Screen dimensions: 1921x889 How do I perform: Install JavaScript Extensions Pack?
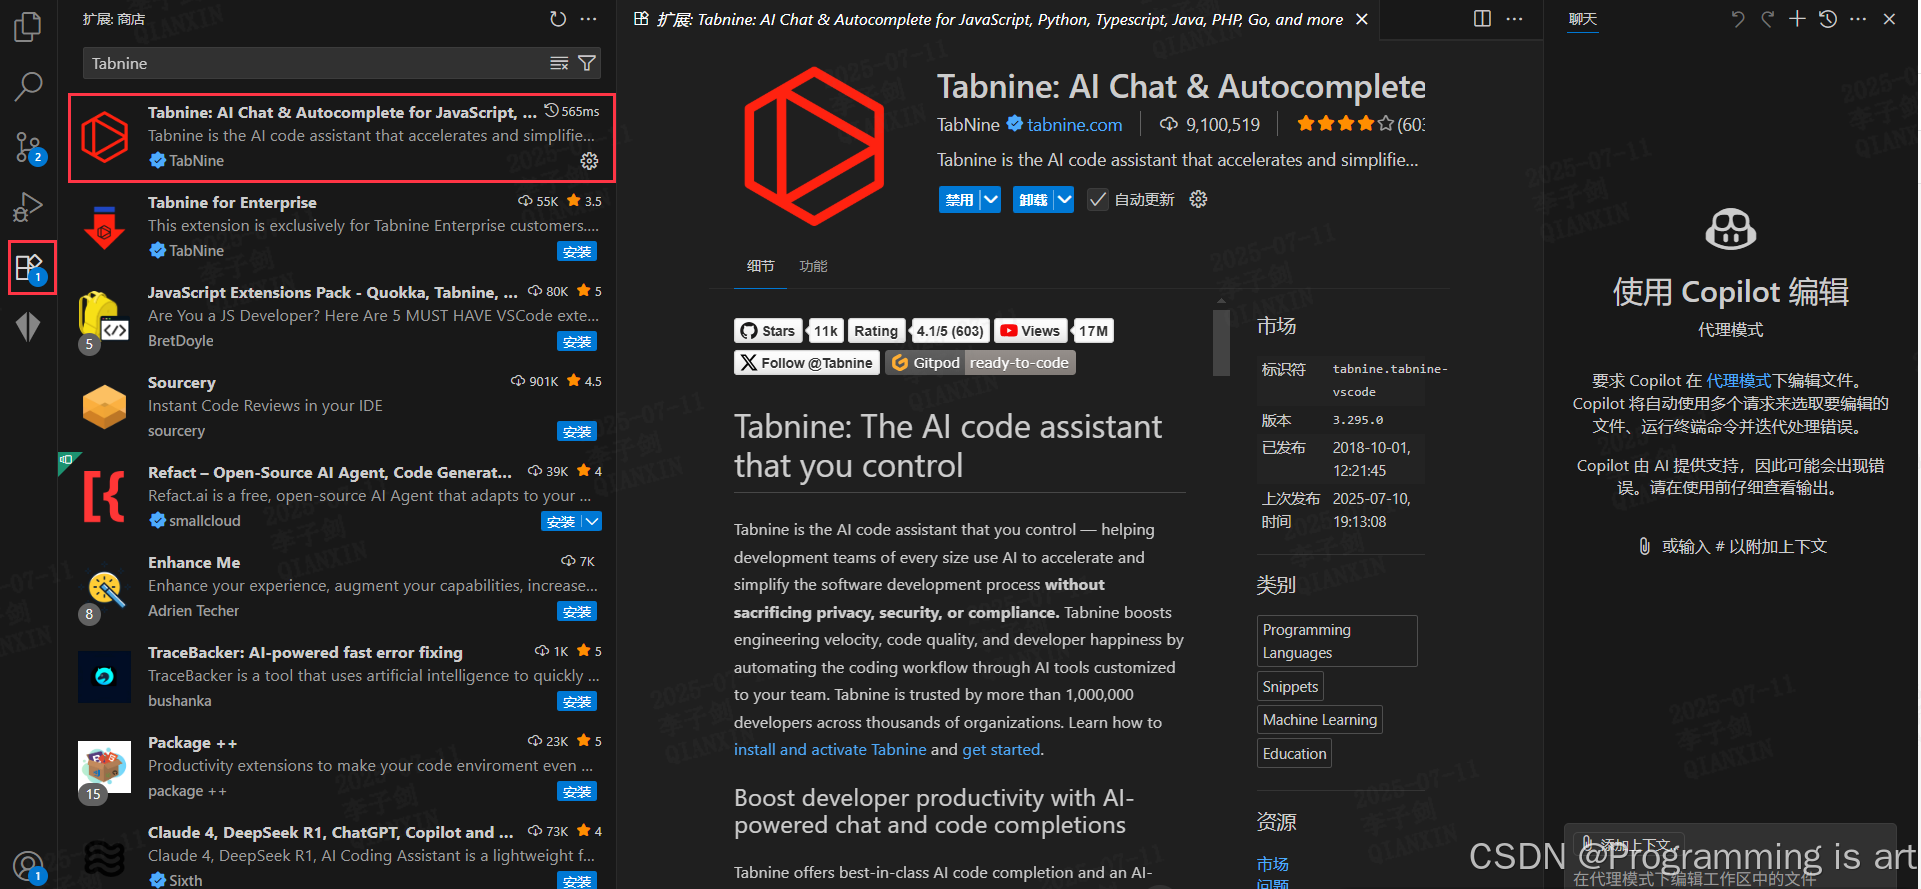pos(577,341)
